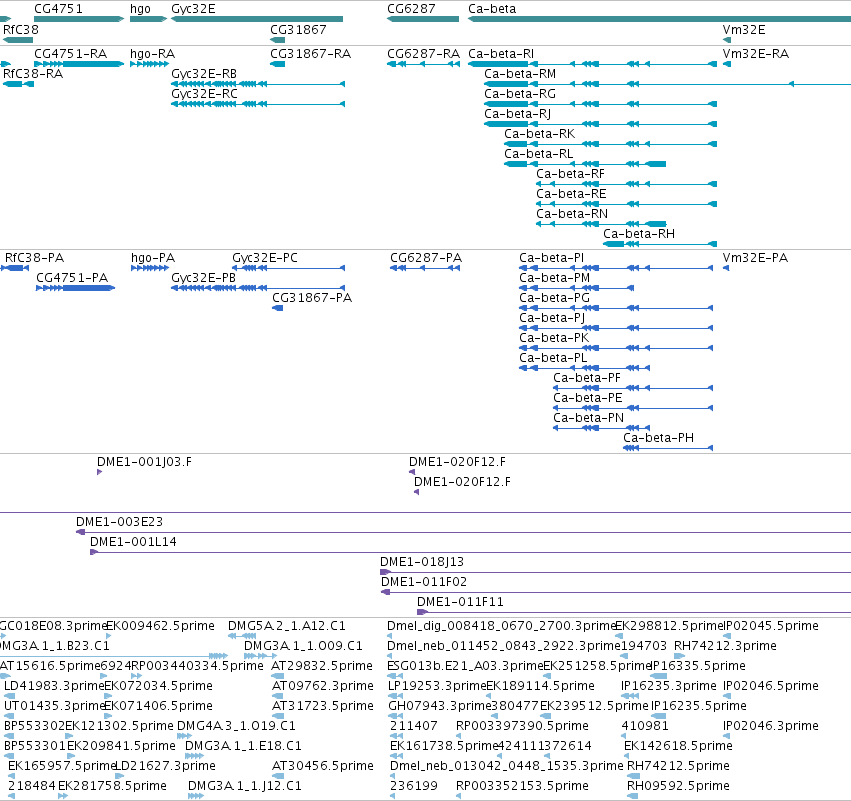Open EST IP02045.5prime

[x=771, y=626]
